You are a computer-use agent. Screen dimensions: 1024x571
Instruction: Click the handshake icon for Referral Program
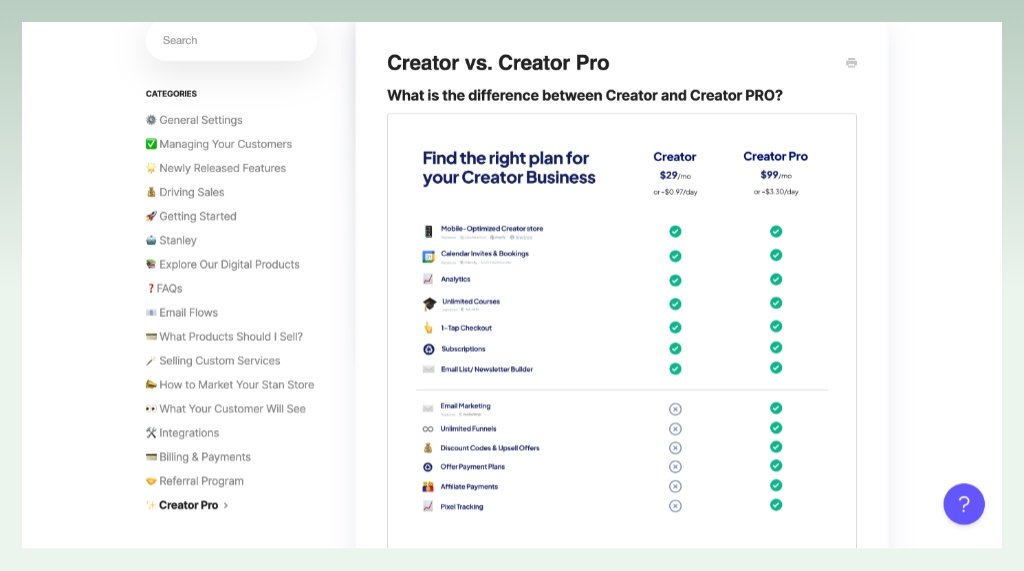click(x=151, y=481)
